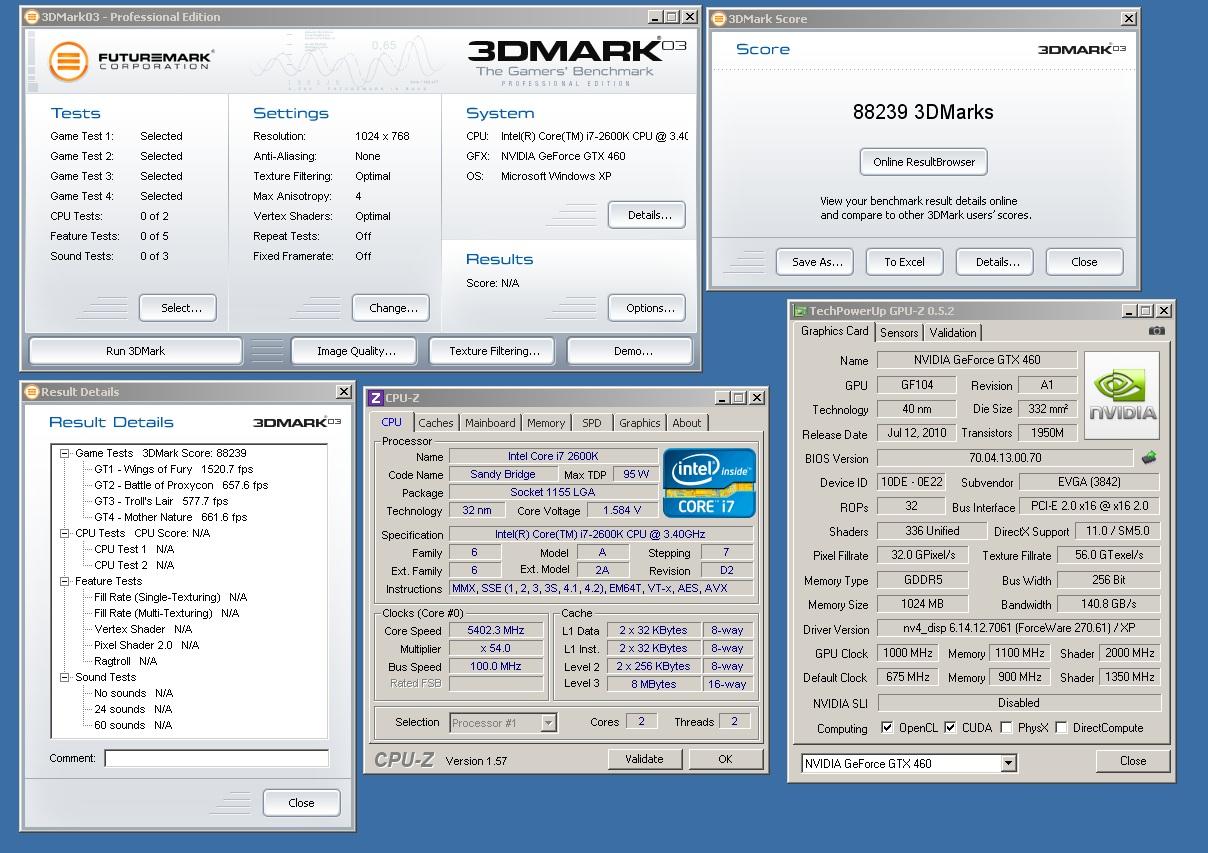Click the Run 3DMark button
This screenshot has width=1208, height=853.
[x=136, y=351]
